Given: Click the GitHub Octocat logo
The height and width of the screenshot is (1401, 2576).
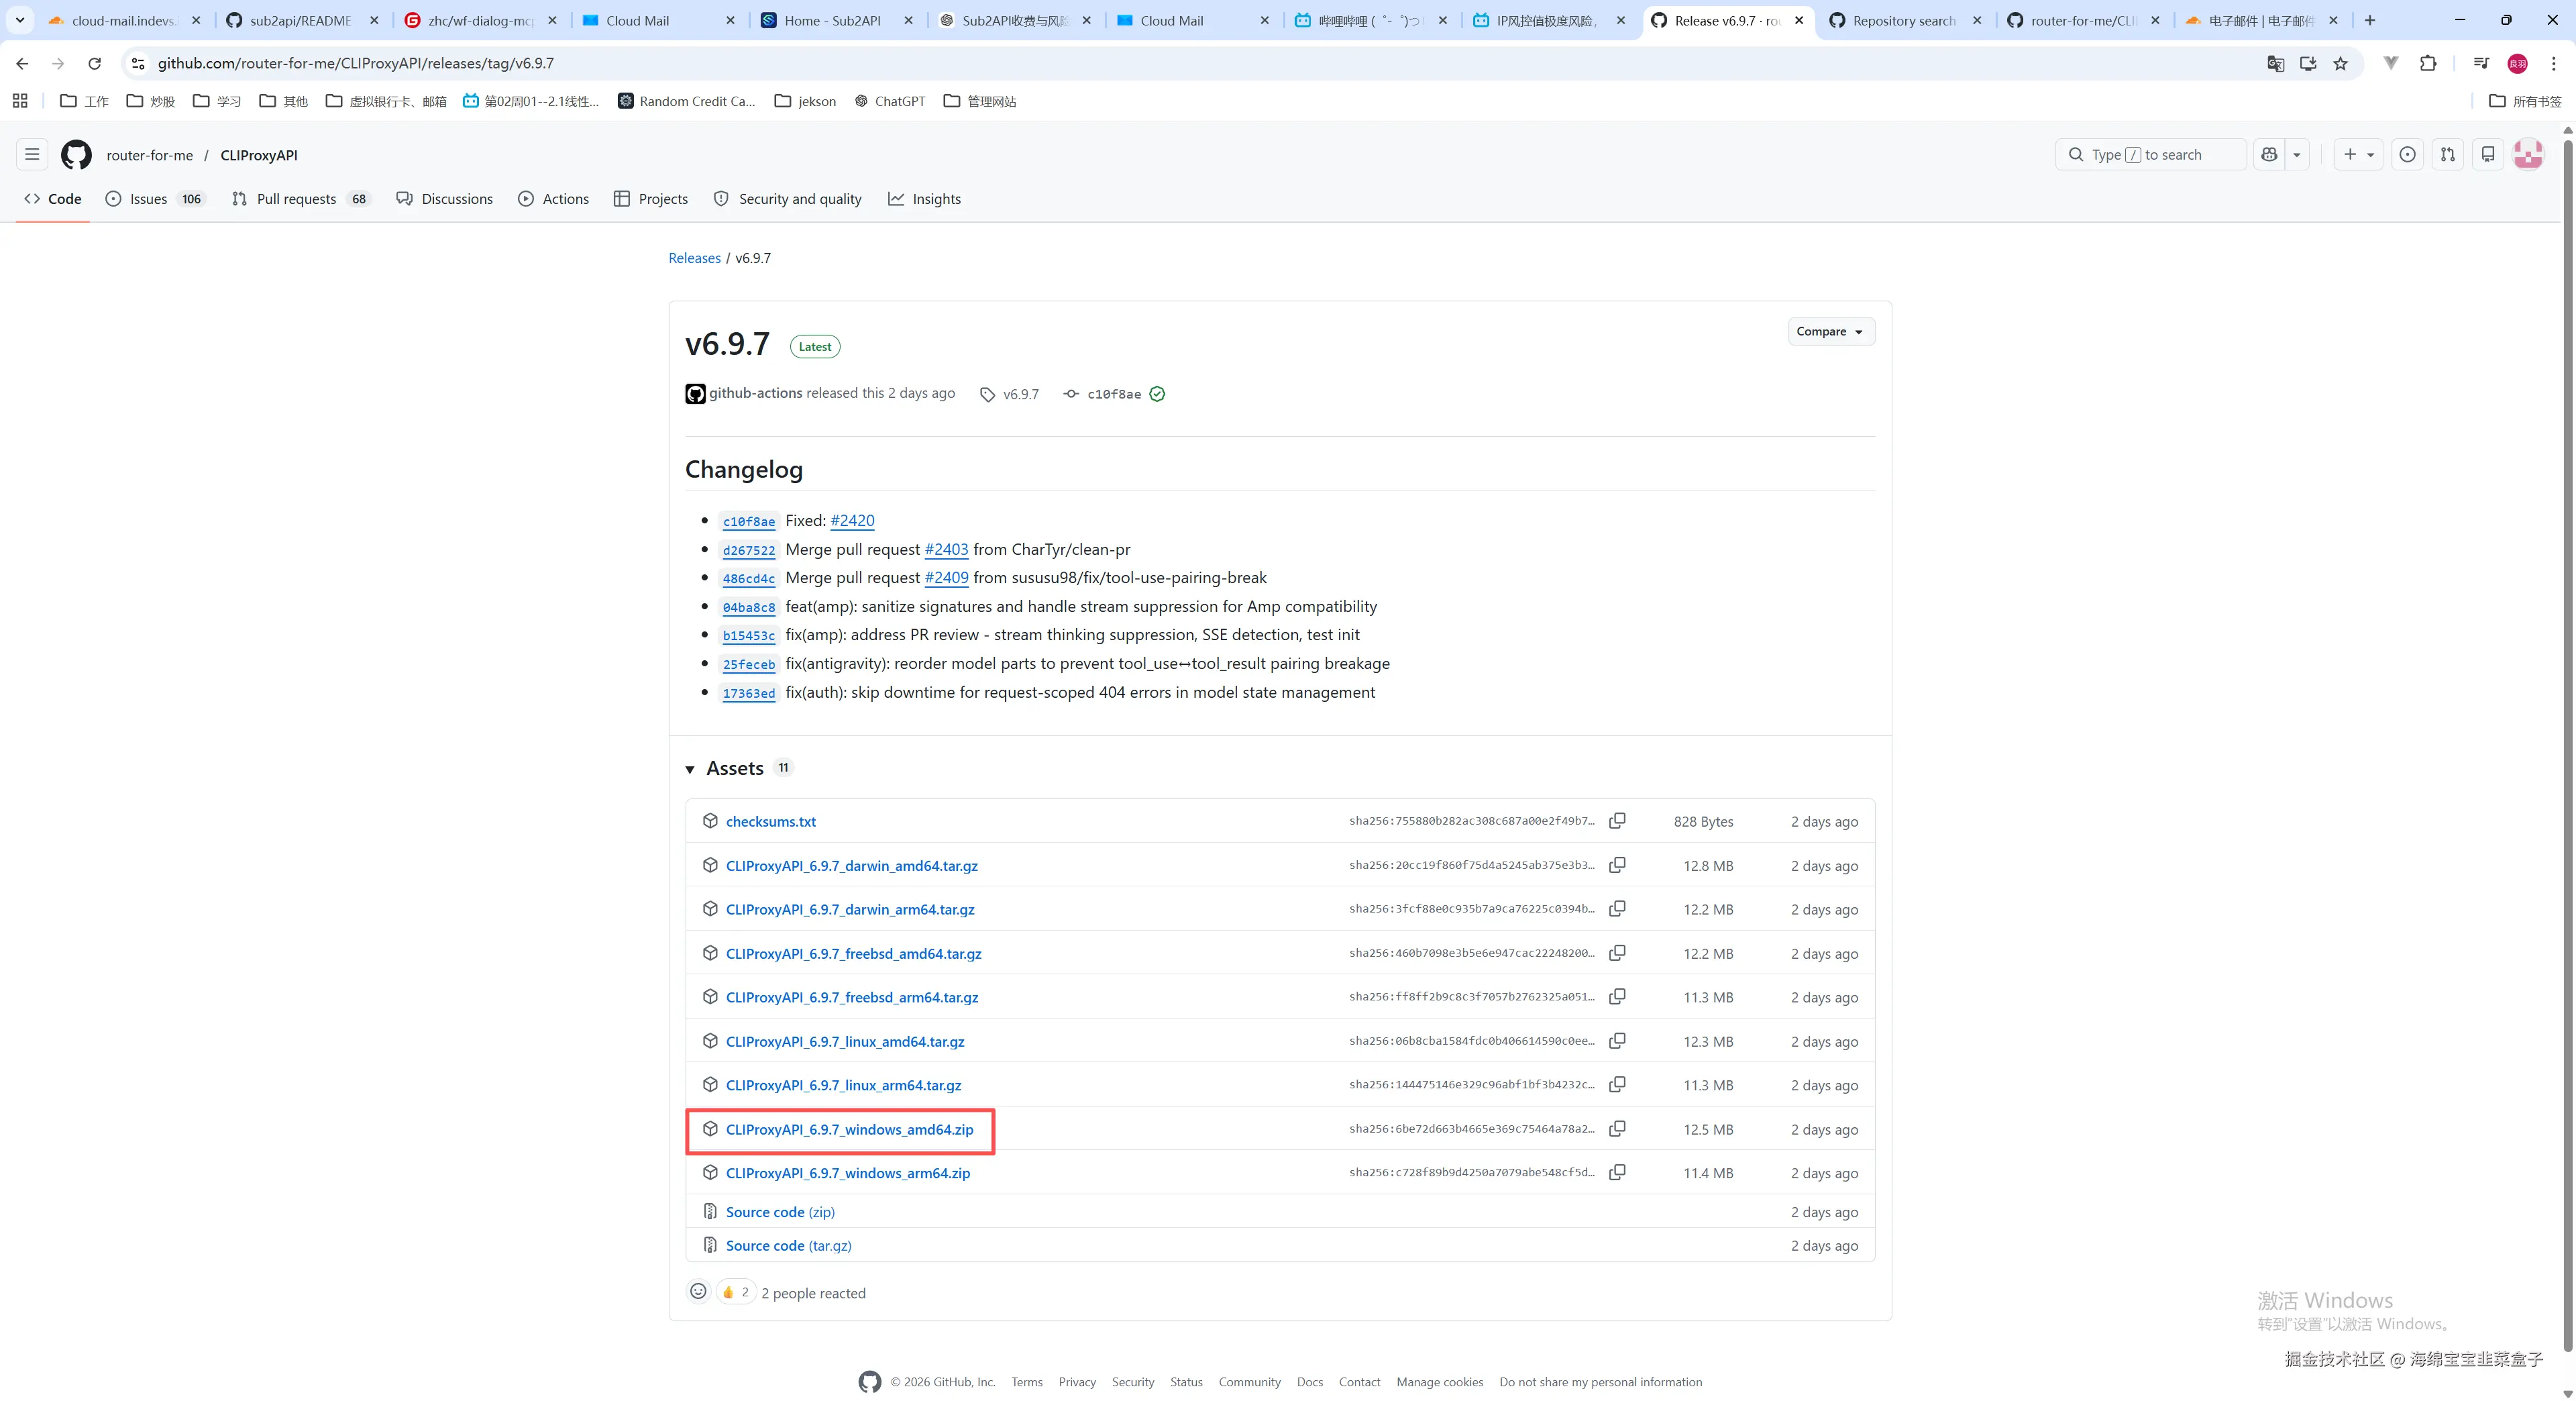Looking at the screenshot, I should (76, 155).
